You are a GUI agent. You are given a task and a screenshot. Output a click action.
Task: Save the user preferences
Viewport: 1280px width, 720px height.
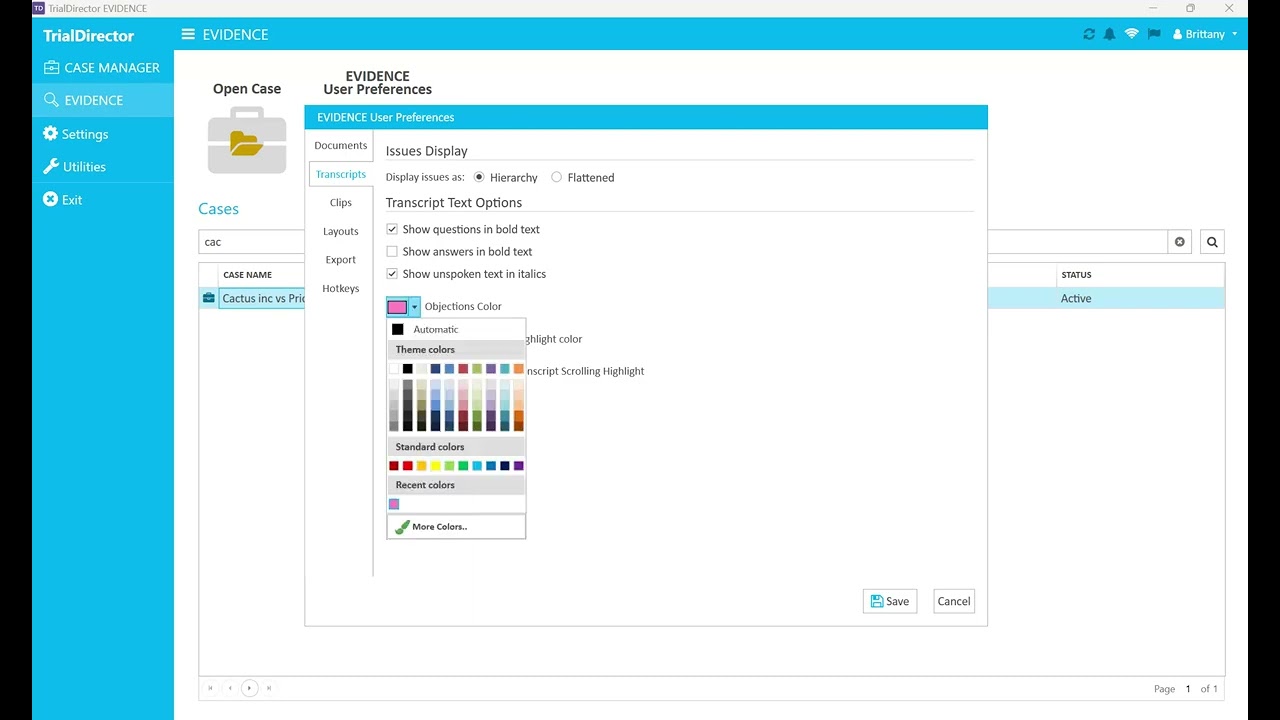[x=890, y=601]
